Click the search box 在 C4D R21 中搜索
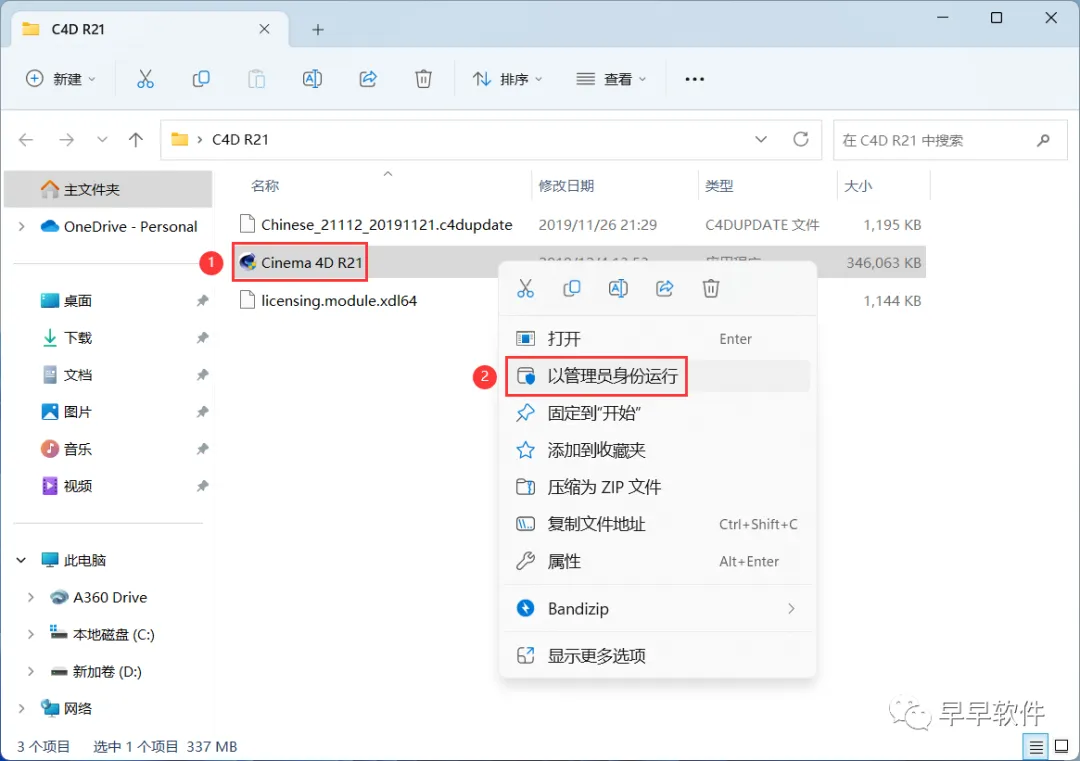The image size is (1080, 761). (951, 140)
